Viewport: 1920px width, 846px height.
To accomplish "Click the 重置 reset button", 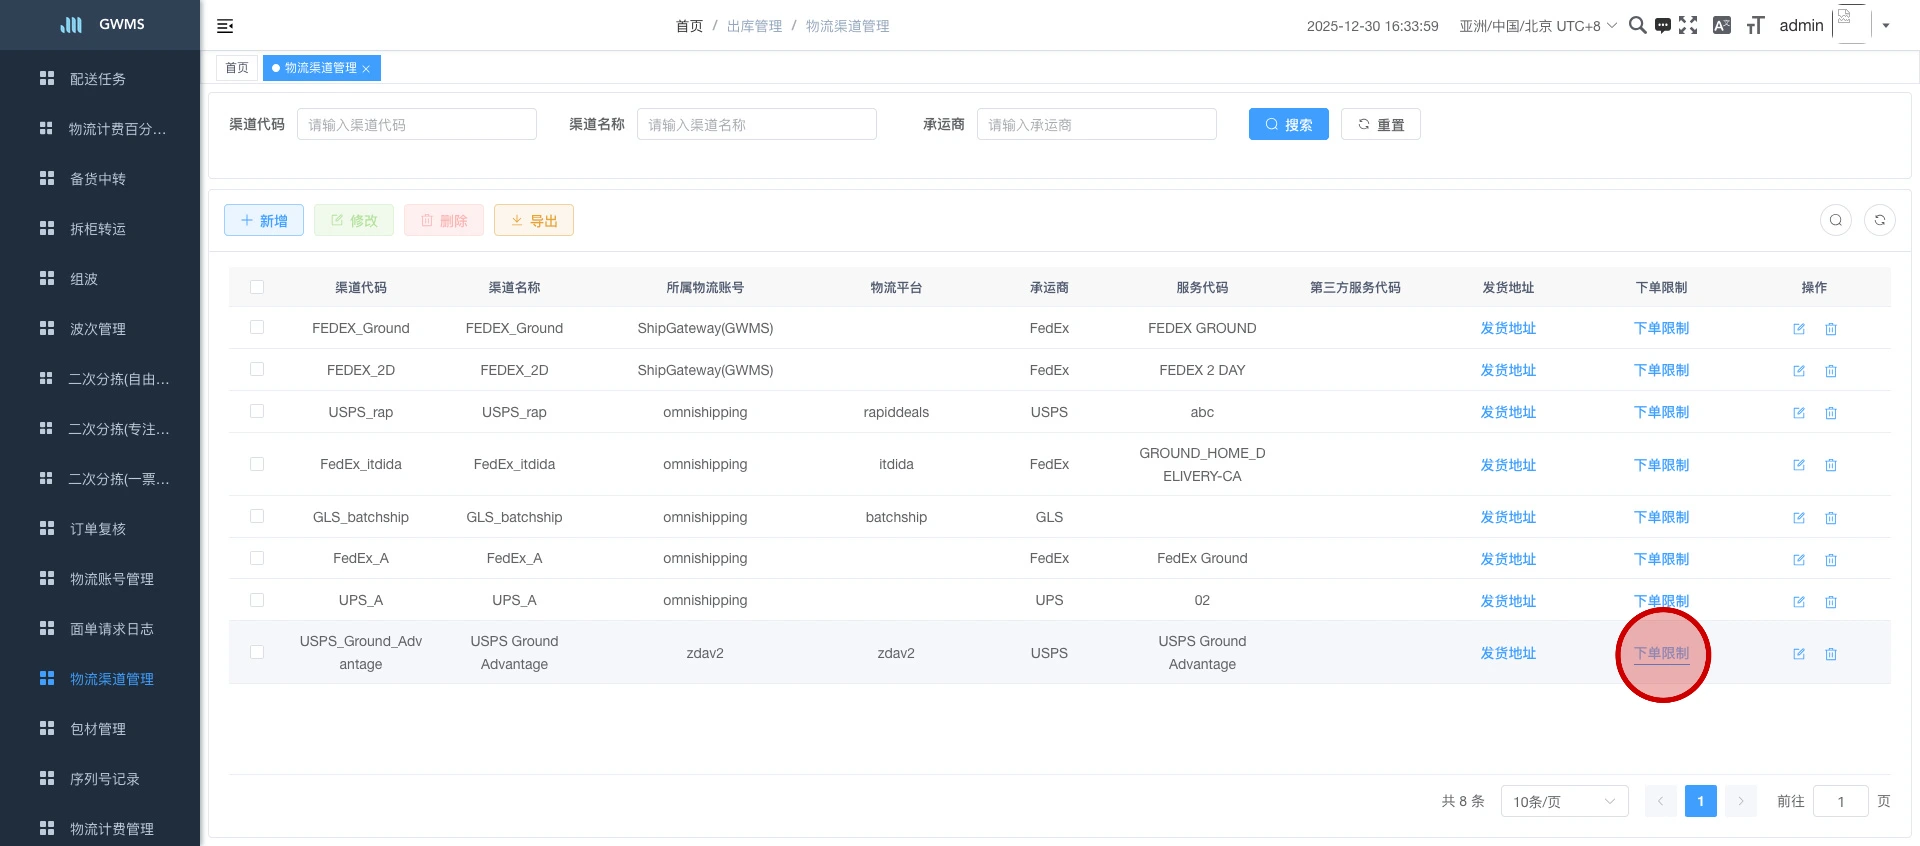I will pos(1380,124).
